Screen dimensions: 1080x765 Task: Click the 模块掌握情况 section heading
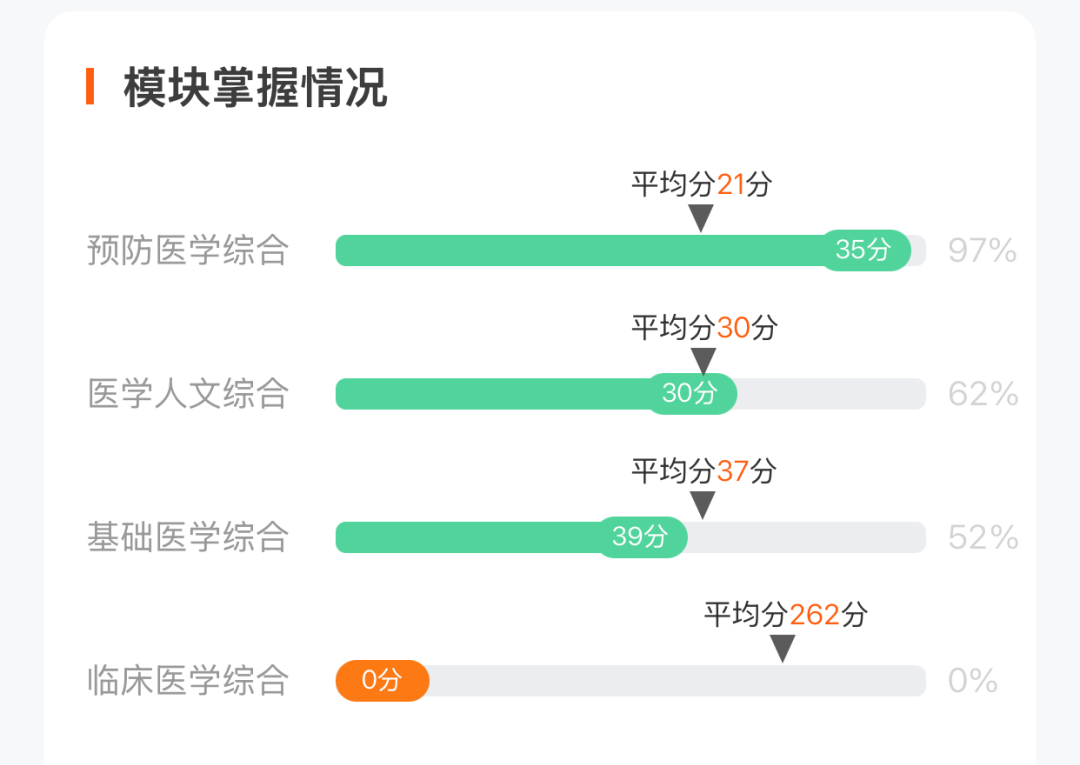[256, 87]
